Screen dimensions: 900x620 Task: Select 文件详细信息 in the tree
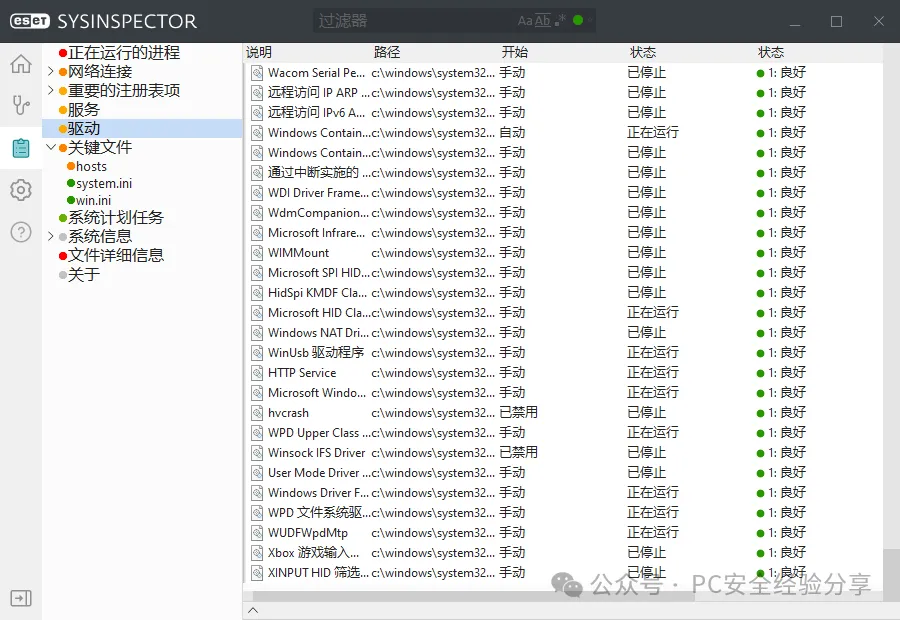[x=116, y=255]
